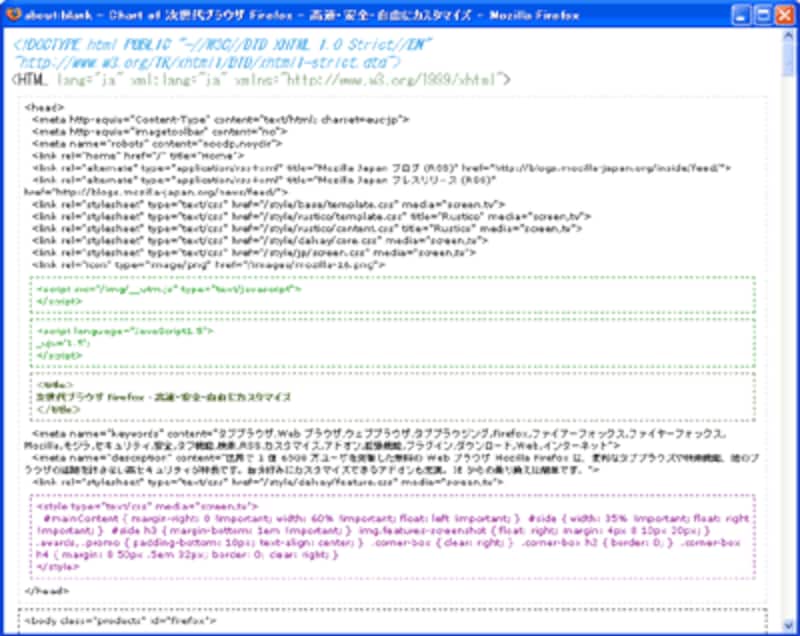
Task: Click the href blogs.mozilla-japan.org/news/feed line
Action: click(156, 192)
